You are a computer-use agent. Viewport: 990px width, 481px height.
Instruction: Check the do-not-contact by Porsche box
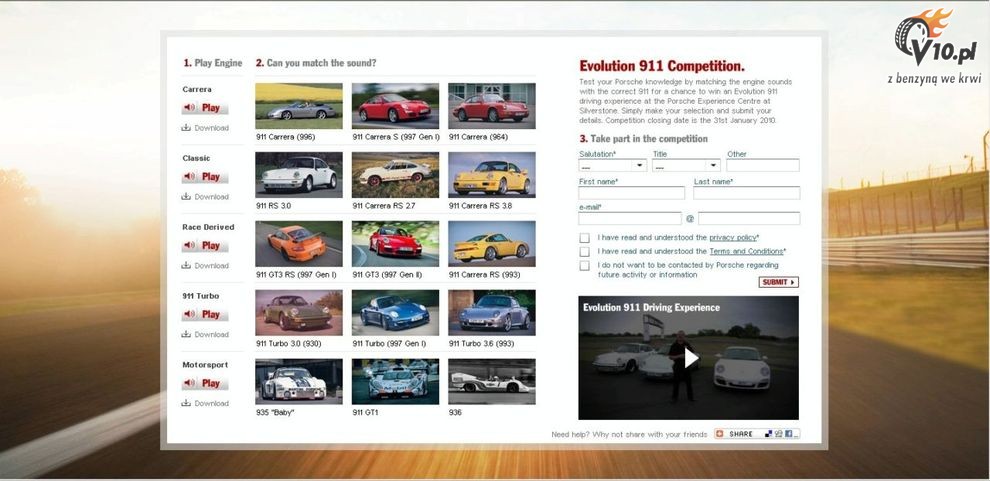point(585,266)
